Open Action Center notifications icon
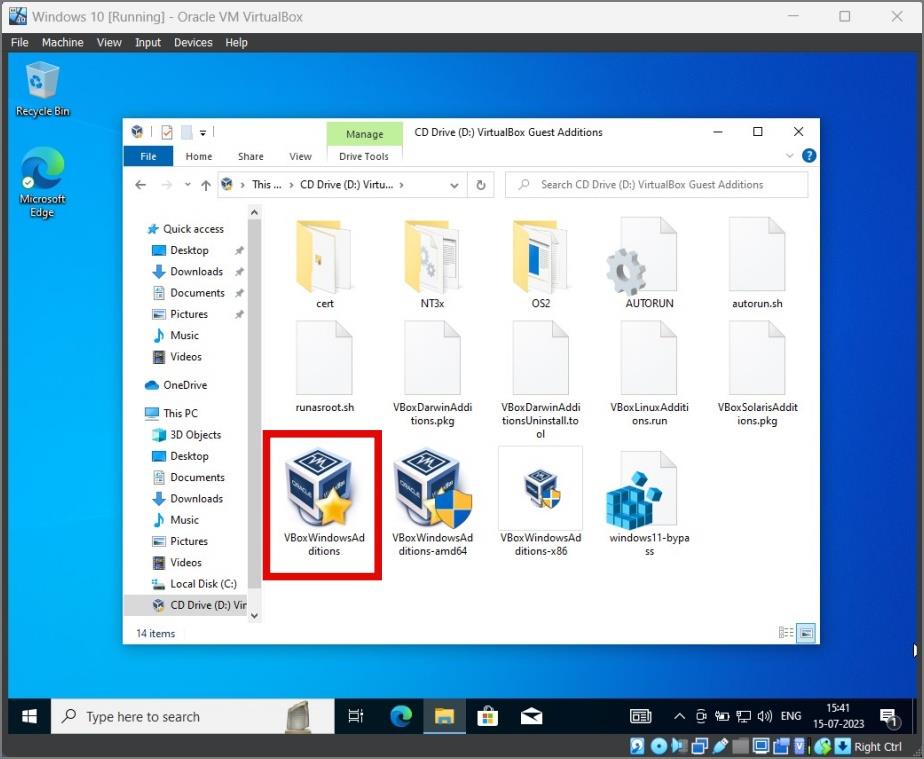The image size is (924, 759). 889,717
